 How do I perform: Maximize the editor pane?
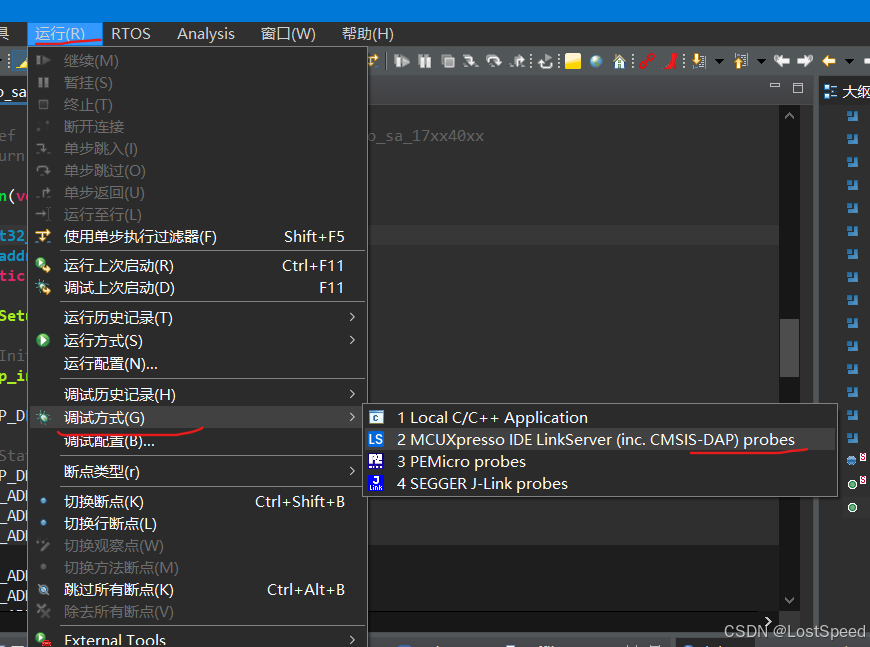click(x=798, y=88)
